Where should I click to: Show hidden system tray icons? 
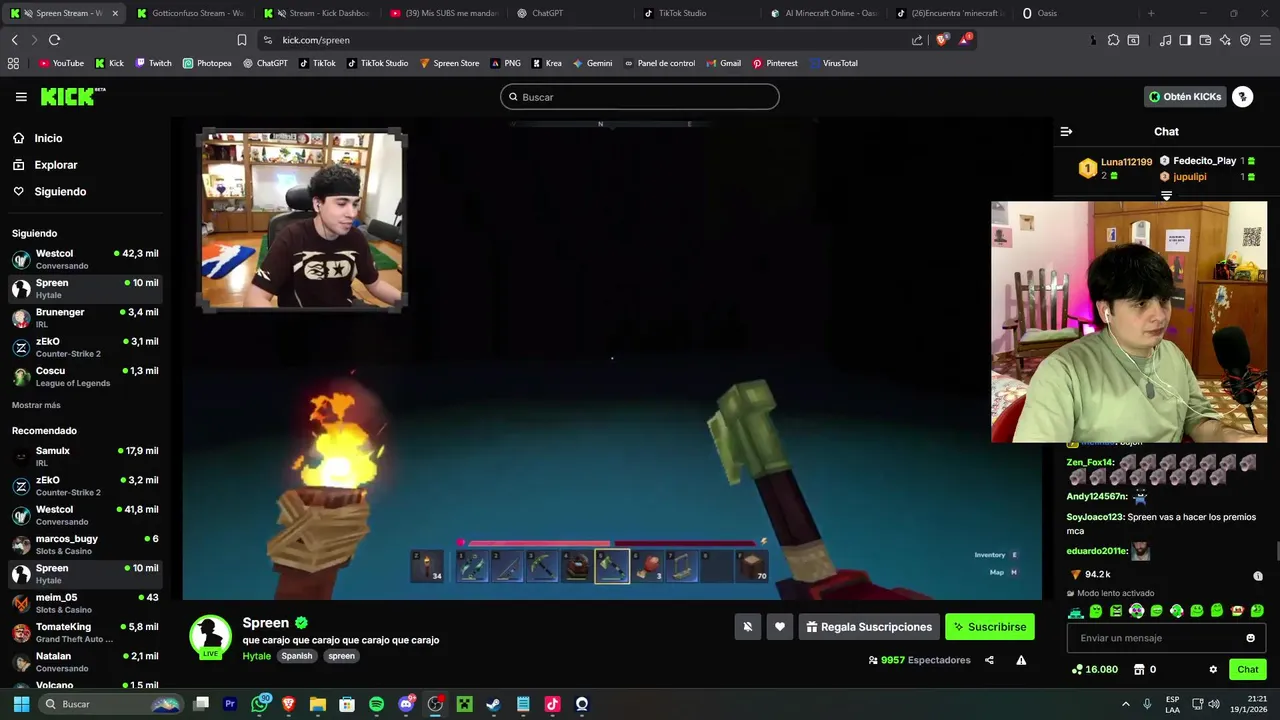[x=1125, y=704]
